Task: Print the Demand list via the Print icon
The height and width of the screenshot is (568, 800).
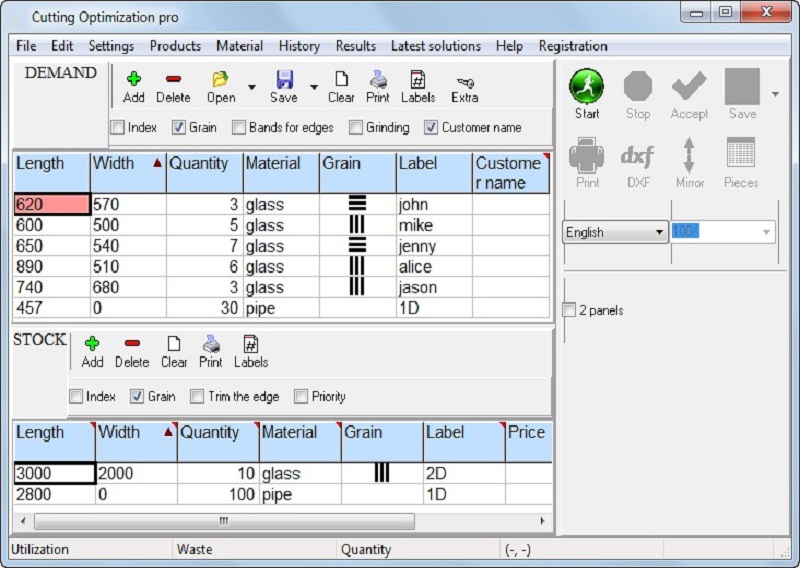Action: click(x=378, y=79)
